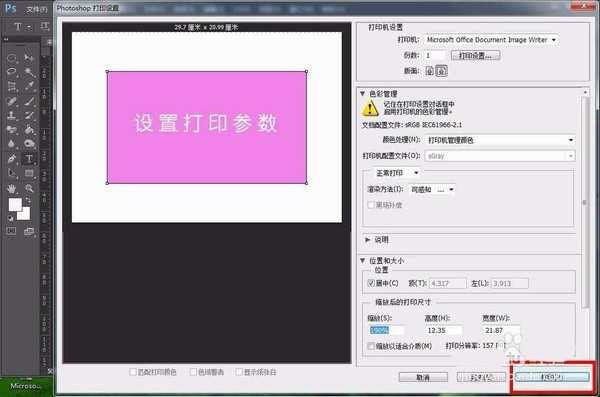Open the Type tool preset dropdown arrow

click(29, 27)
